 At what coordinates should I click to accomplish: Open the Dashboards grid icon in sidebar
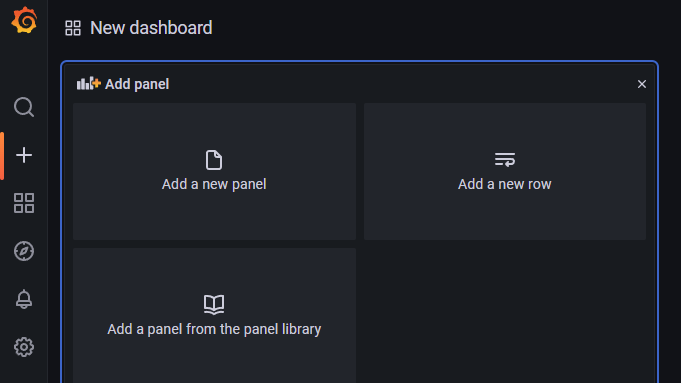point(24,203)
